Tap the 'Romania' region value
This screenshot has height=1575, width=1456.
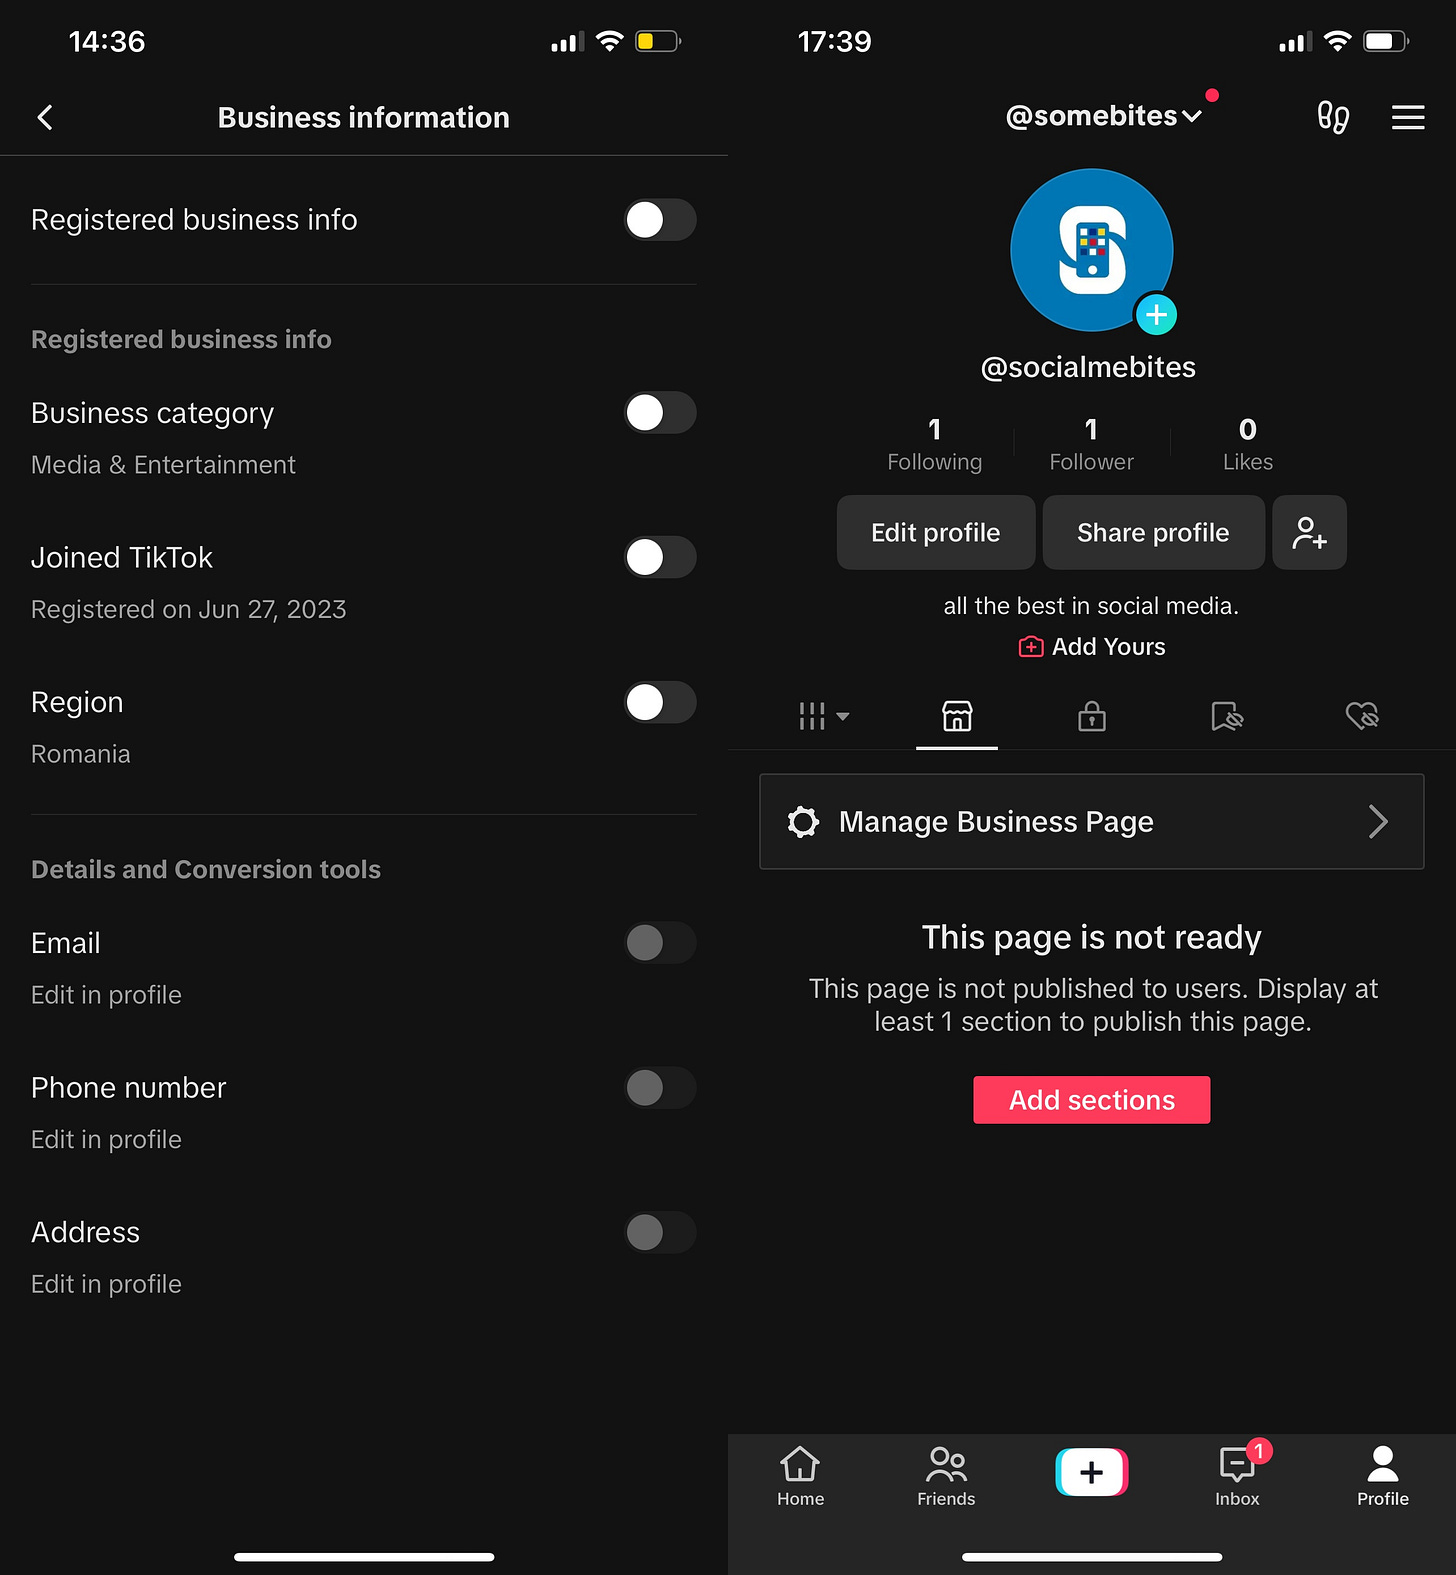point(81,754)
